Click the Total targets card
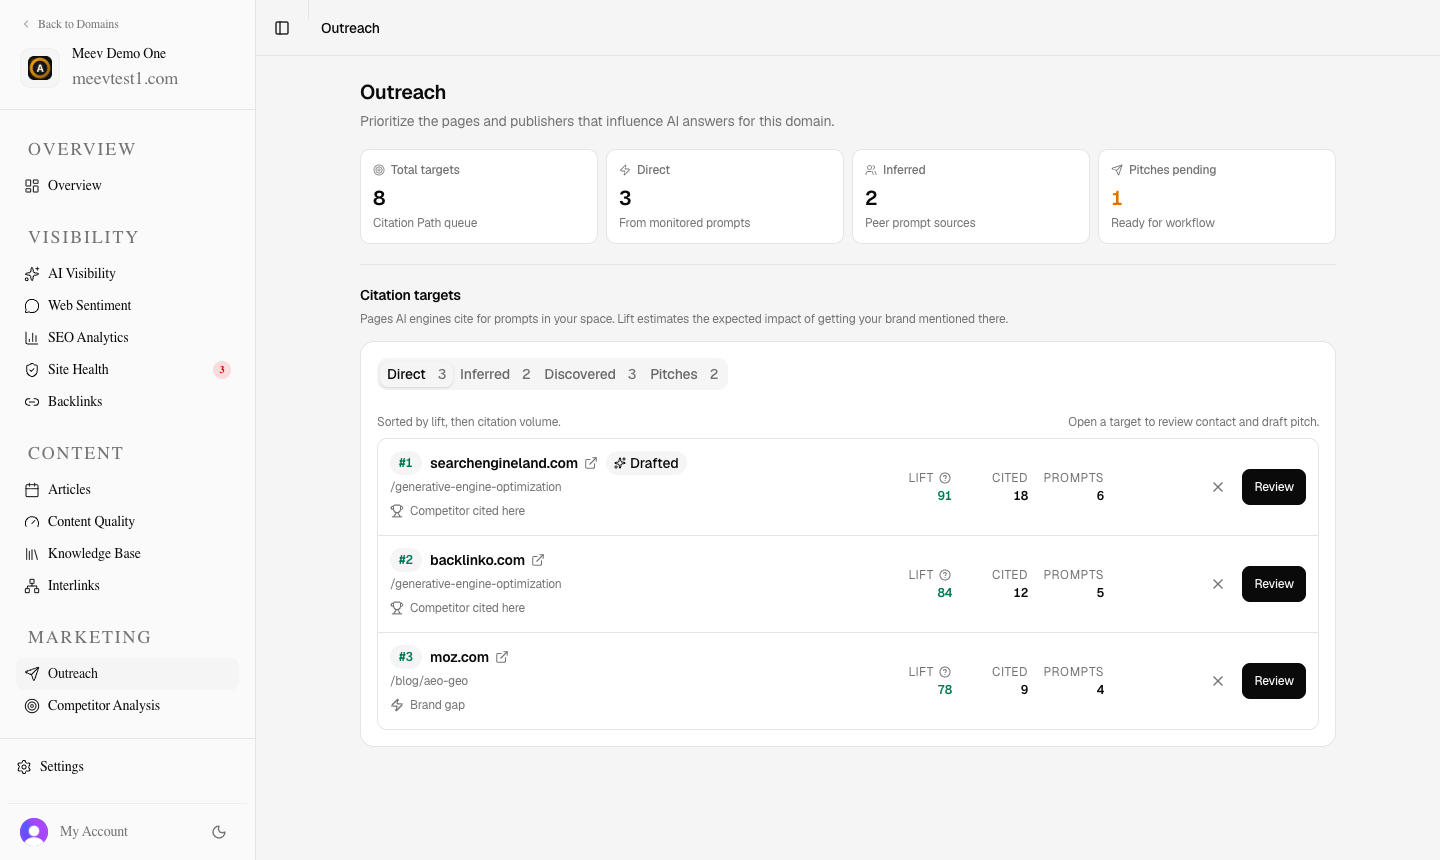The image size is (1440, 860). pyautogui.click(x=479, y=196)
